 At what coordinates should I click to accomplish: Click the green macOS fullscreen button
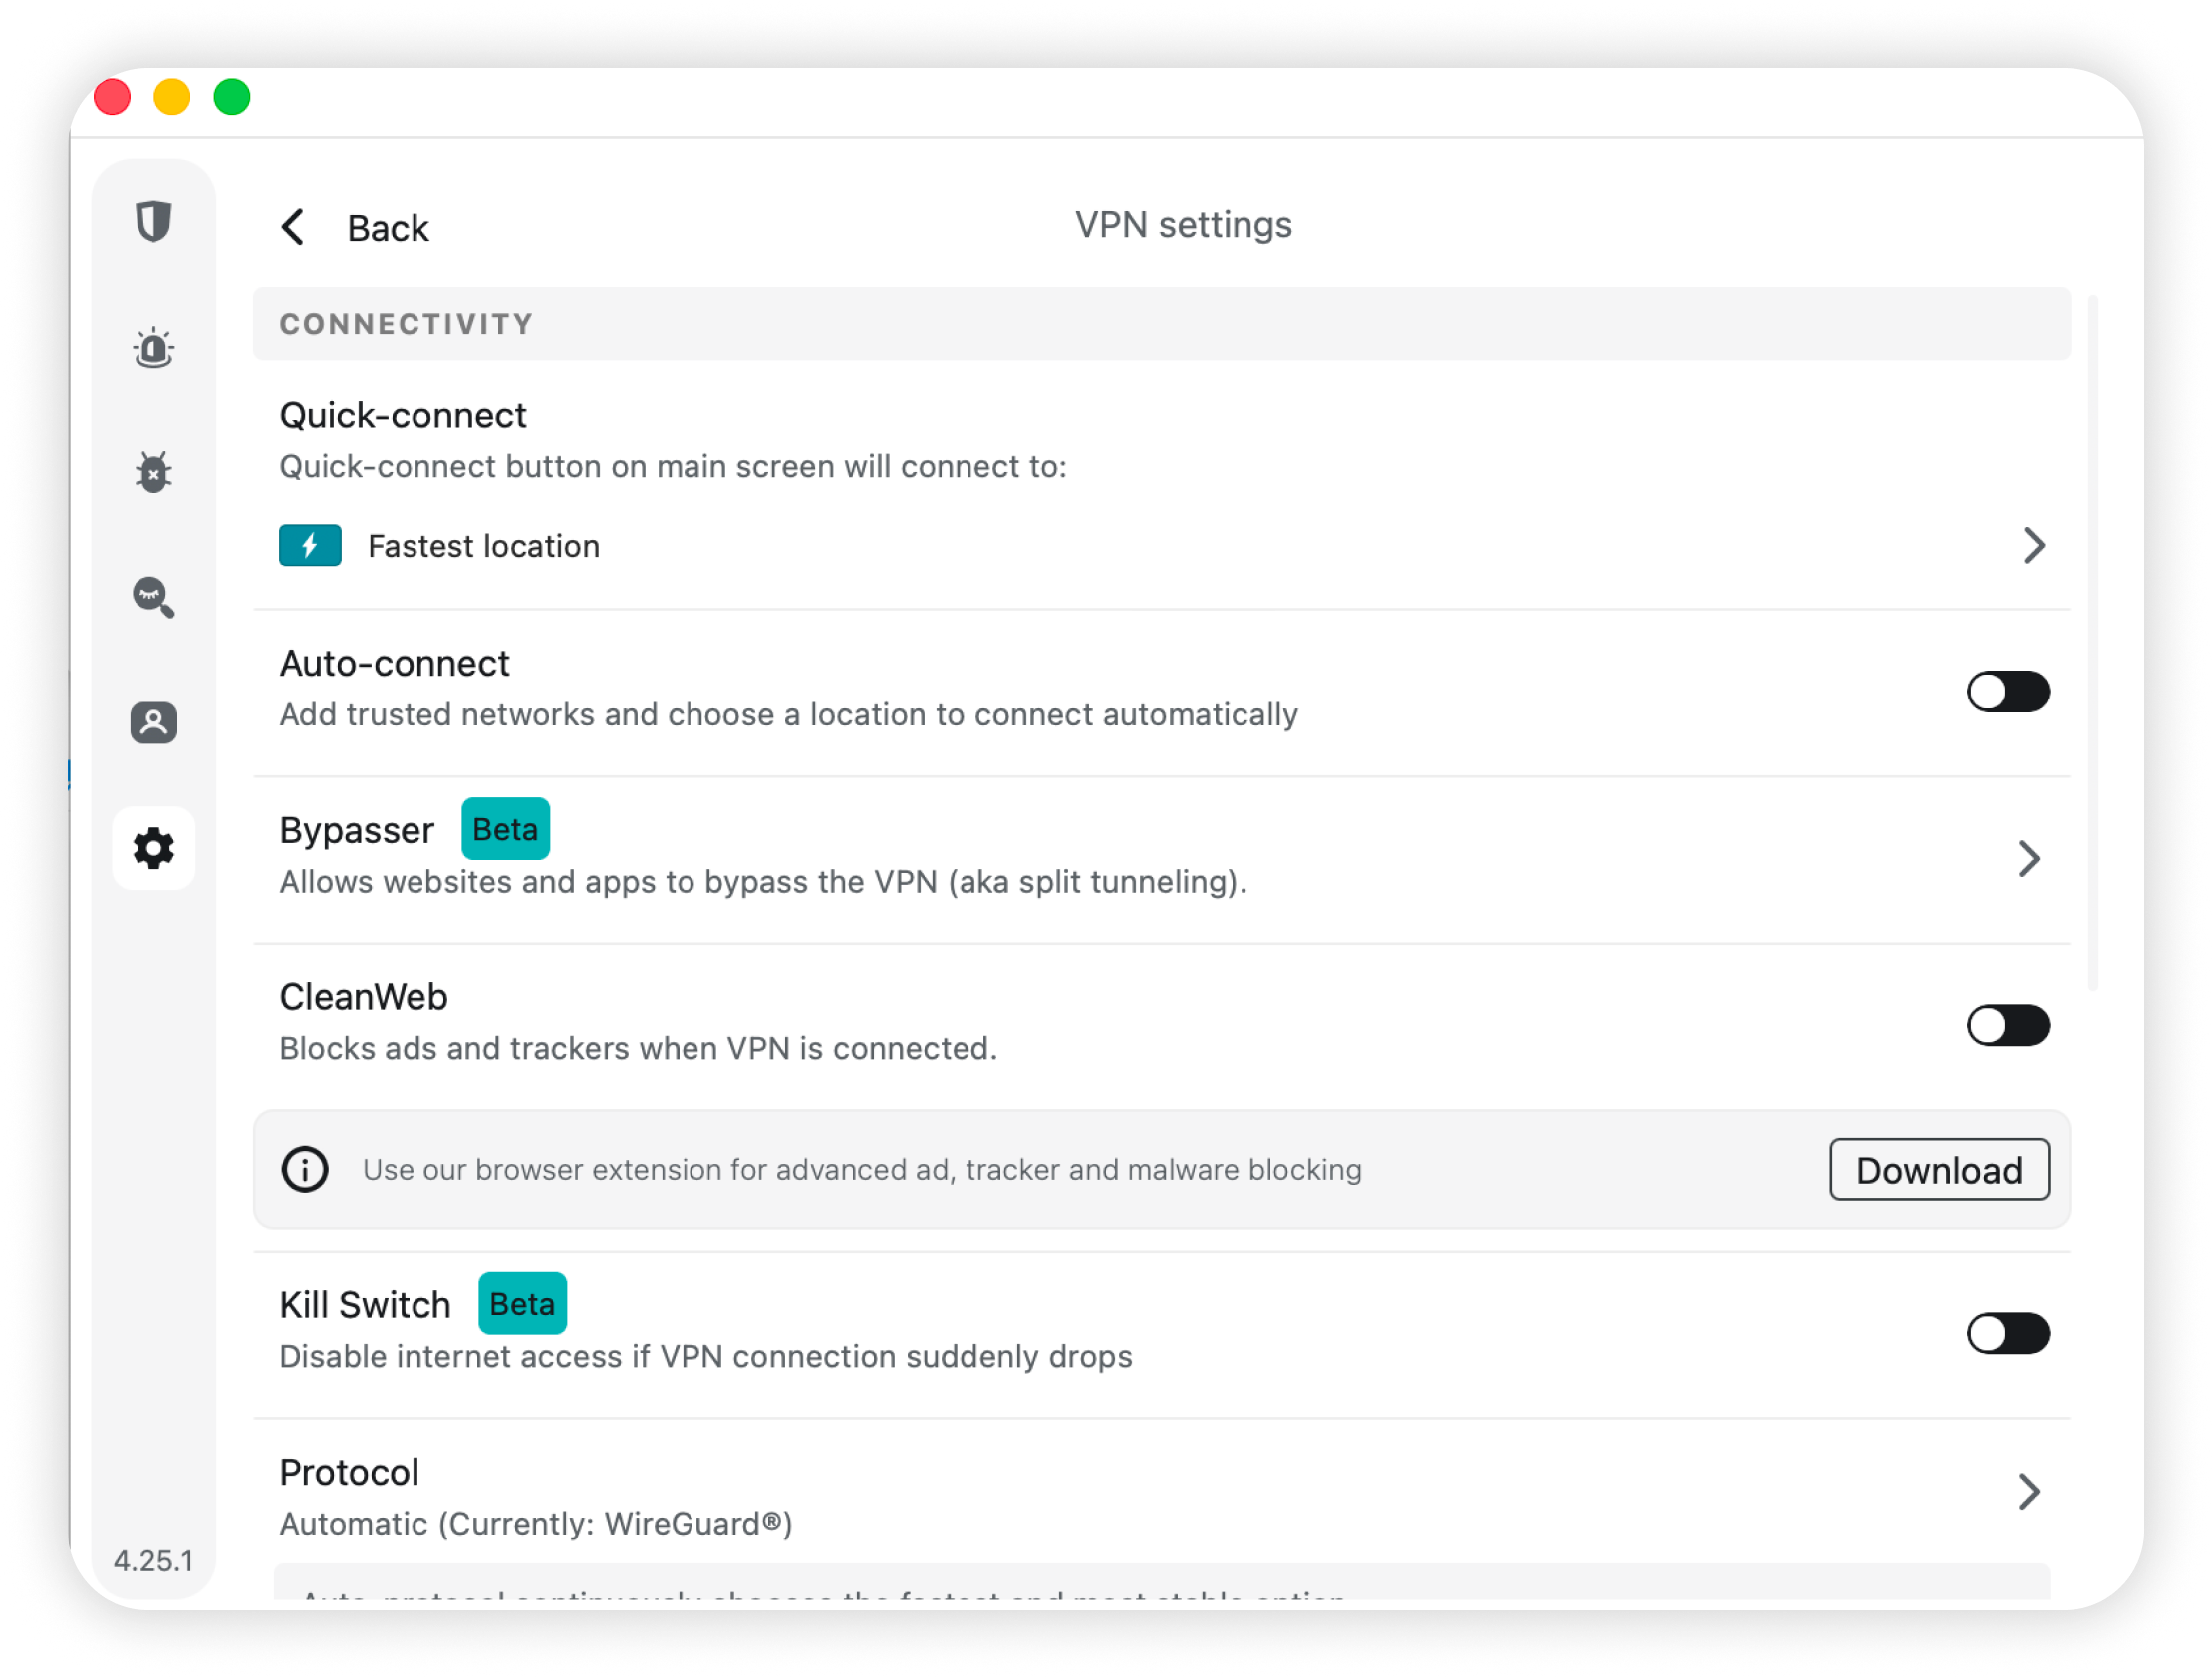click(x=232, y=97)
